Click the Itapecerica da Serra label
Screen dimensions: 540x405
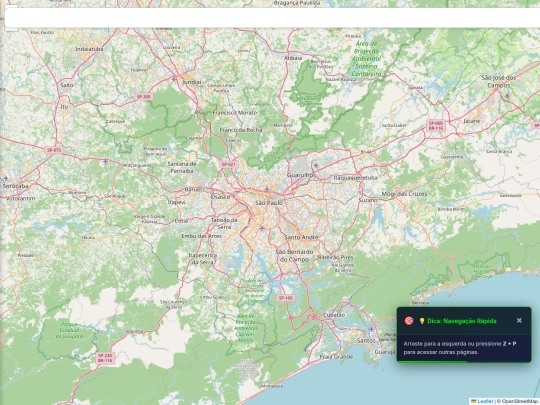(x=202, y=259)
